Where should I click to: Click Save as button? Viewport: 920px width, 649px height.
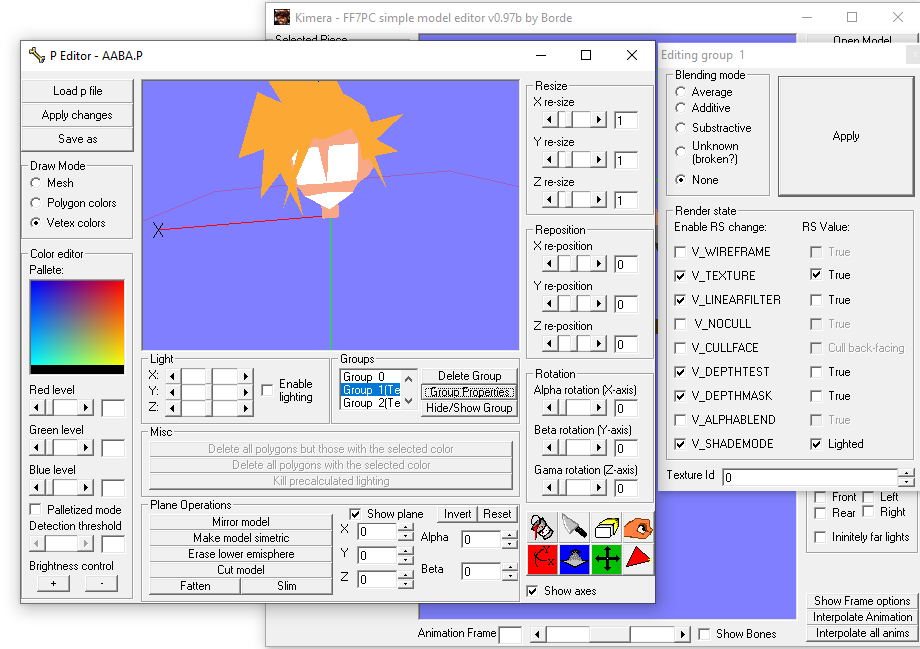pyautogui.click(x=77, y=139)
